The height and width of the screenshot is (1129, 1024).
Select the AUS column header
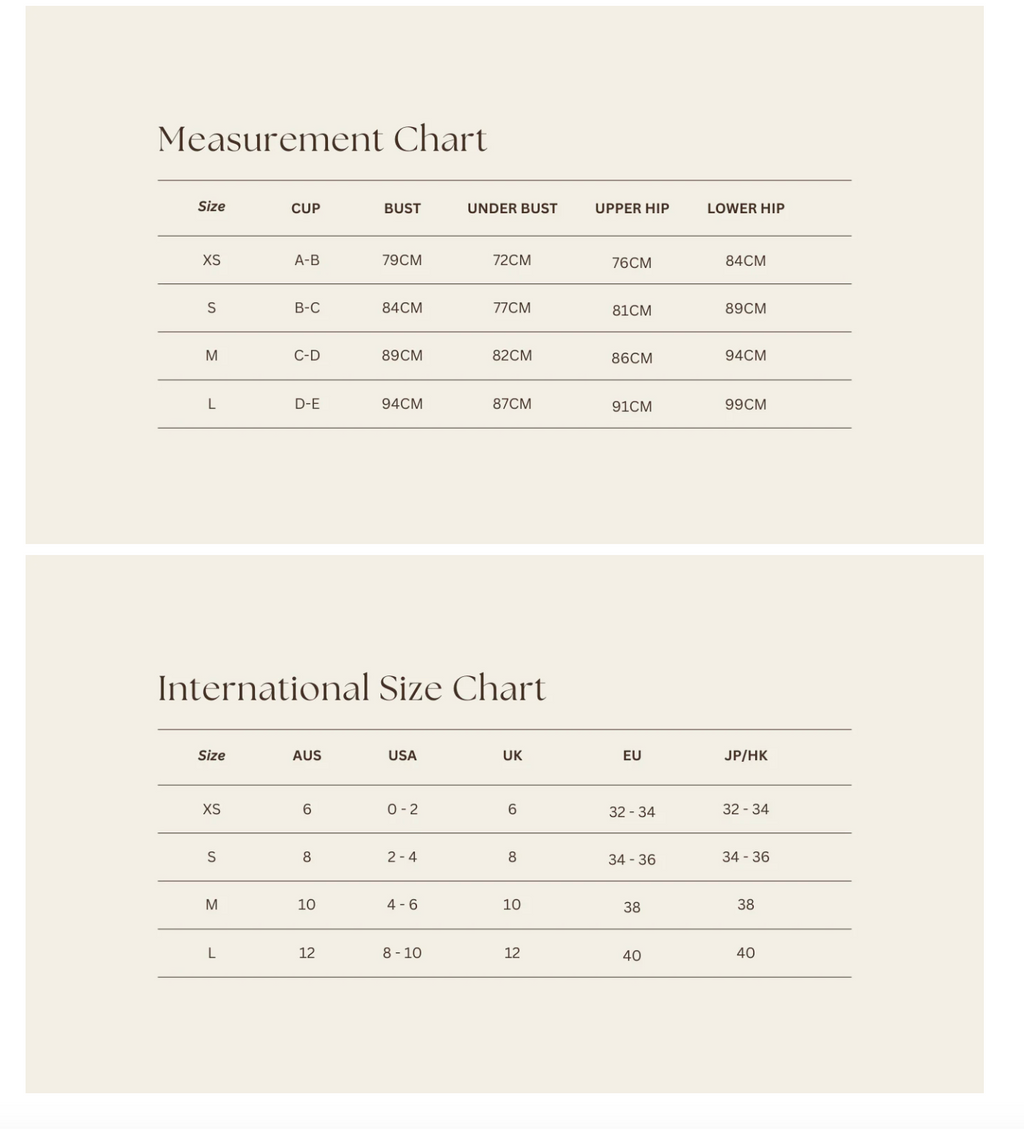coord(307,756)
